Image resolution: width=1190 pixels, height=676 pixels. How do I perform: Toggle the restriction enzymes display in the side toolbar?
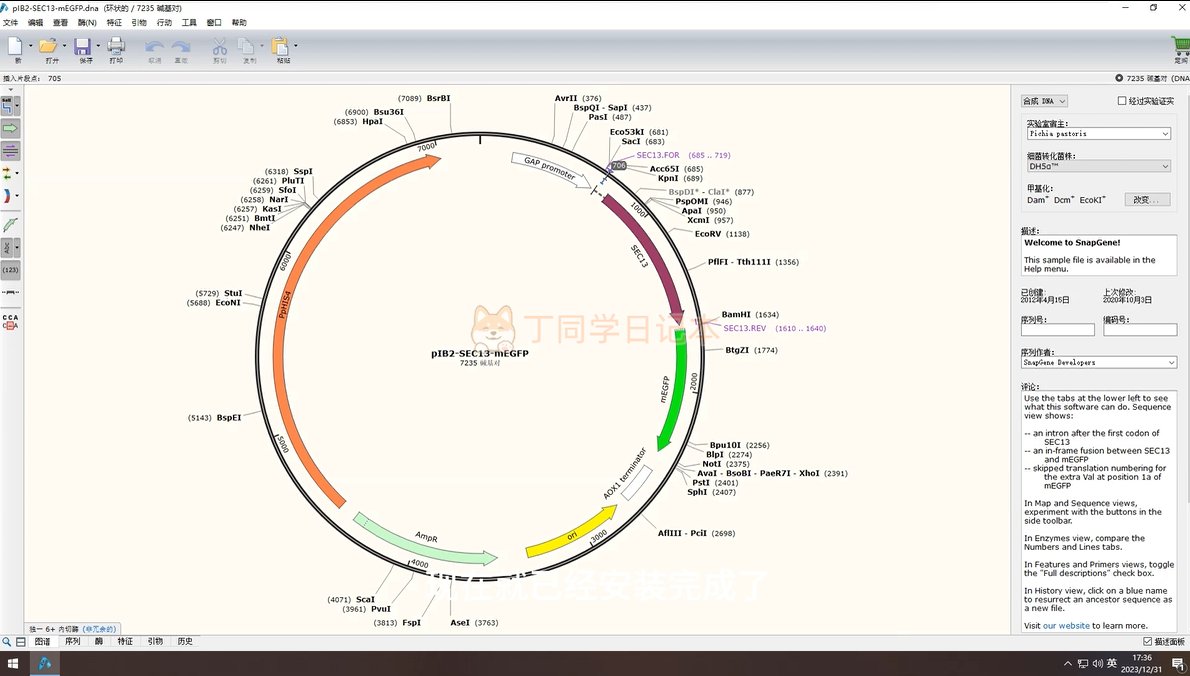click(x=9, y=106)
